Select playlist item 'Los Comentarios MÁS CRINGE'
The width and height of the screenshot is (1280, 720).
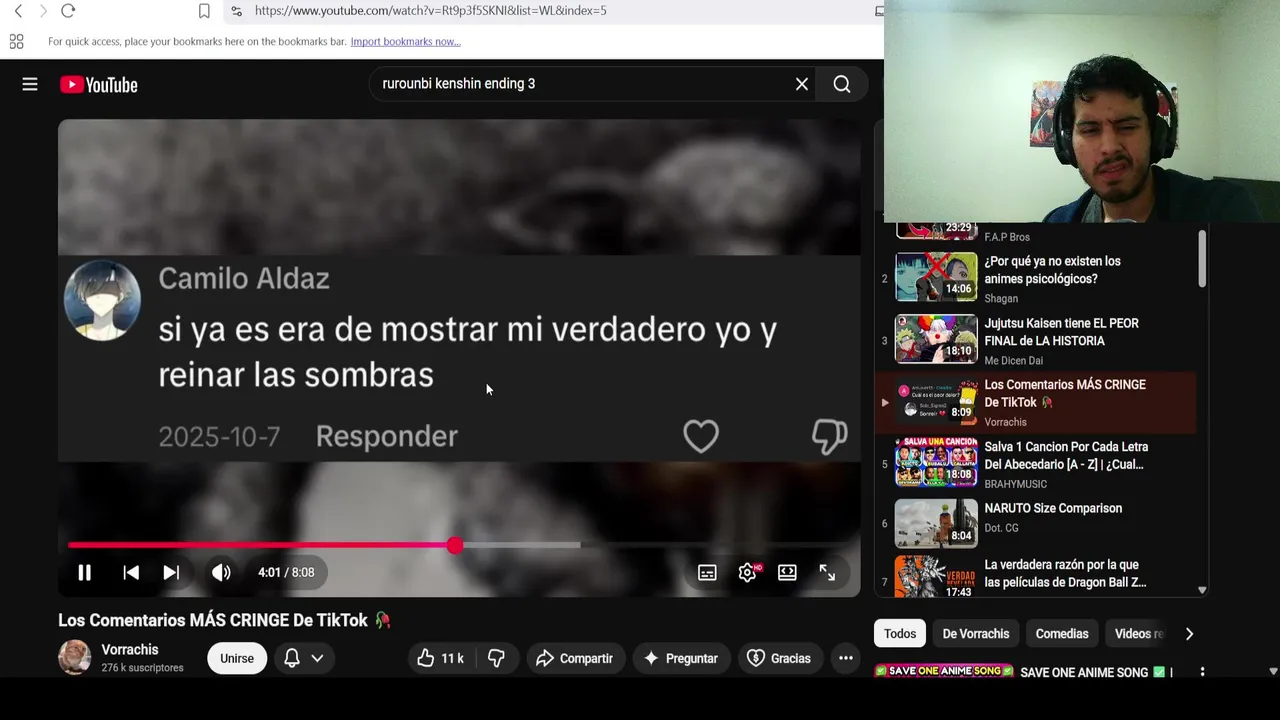pyautogui.click(x=1035, y=402)
